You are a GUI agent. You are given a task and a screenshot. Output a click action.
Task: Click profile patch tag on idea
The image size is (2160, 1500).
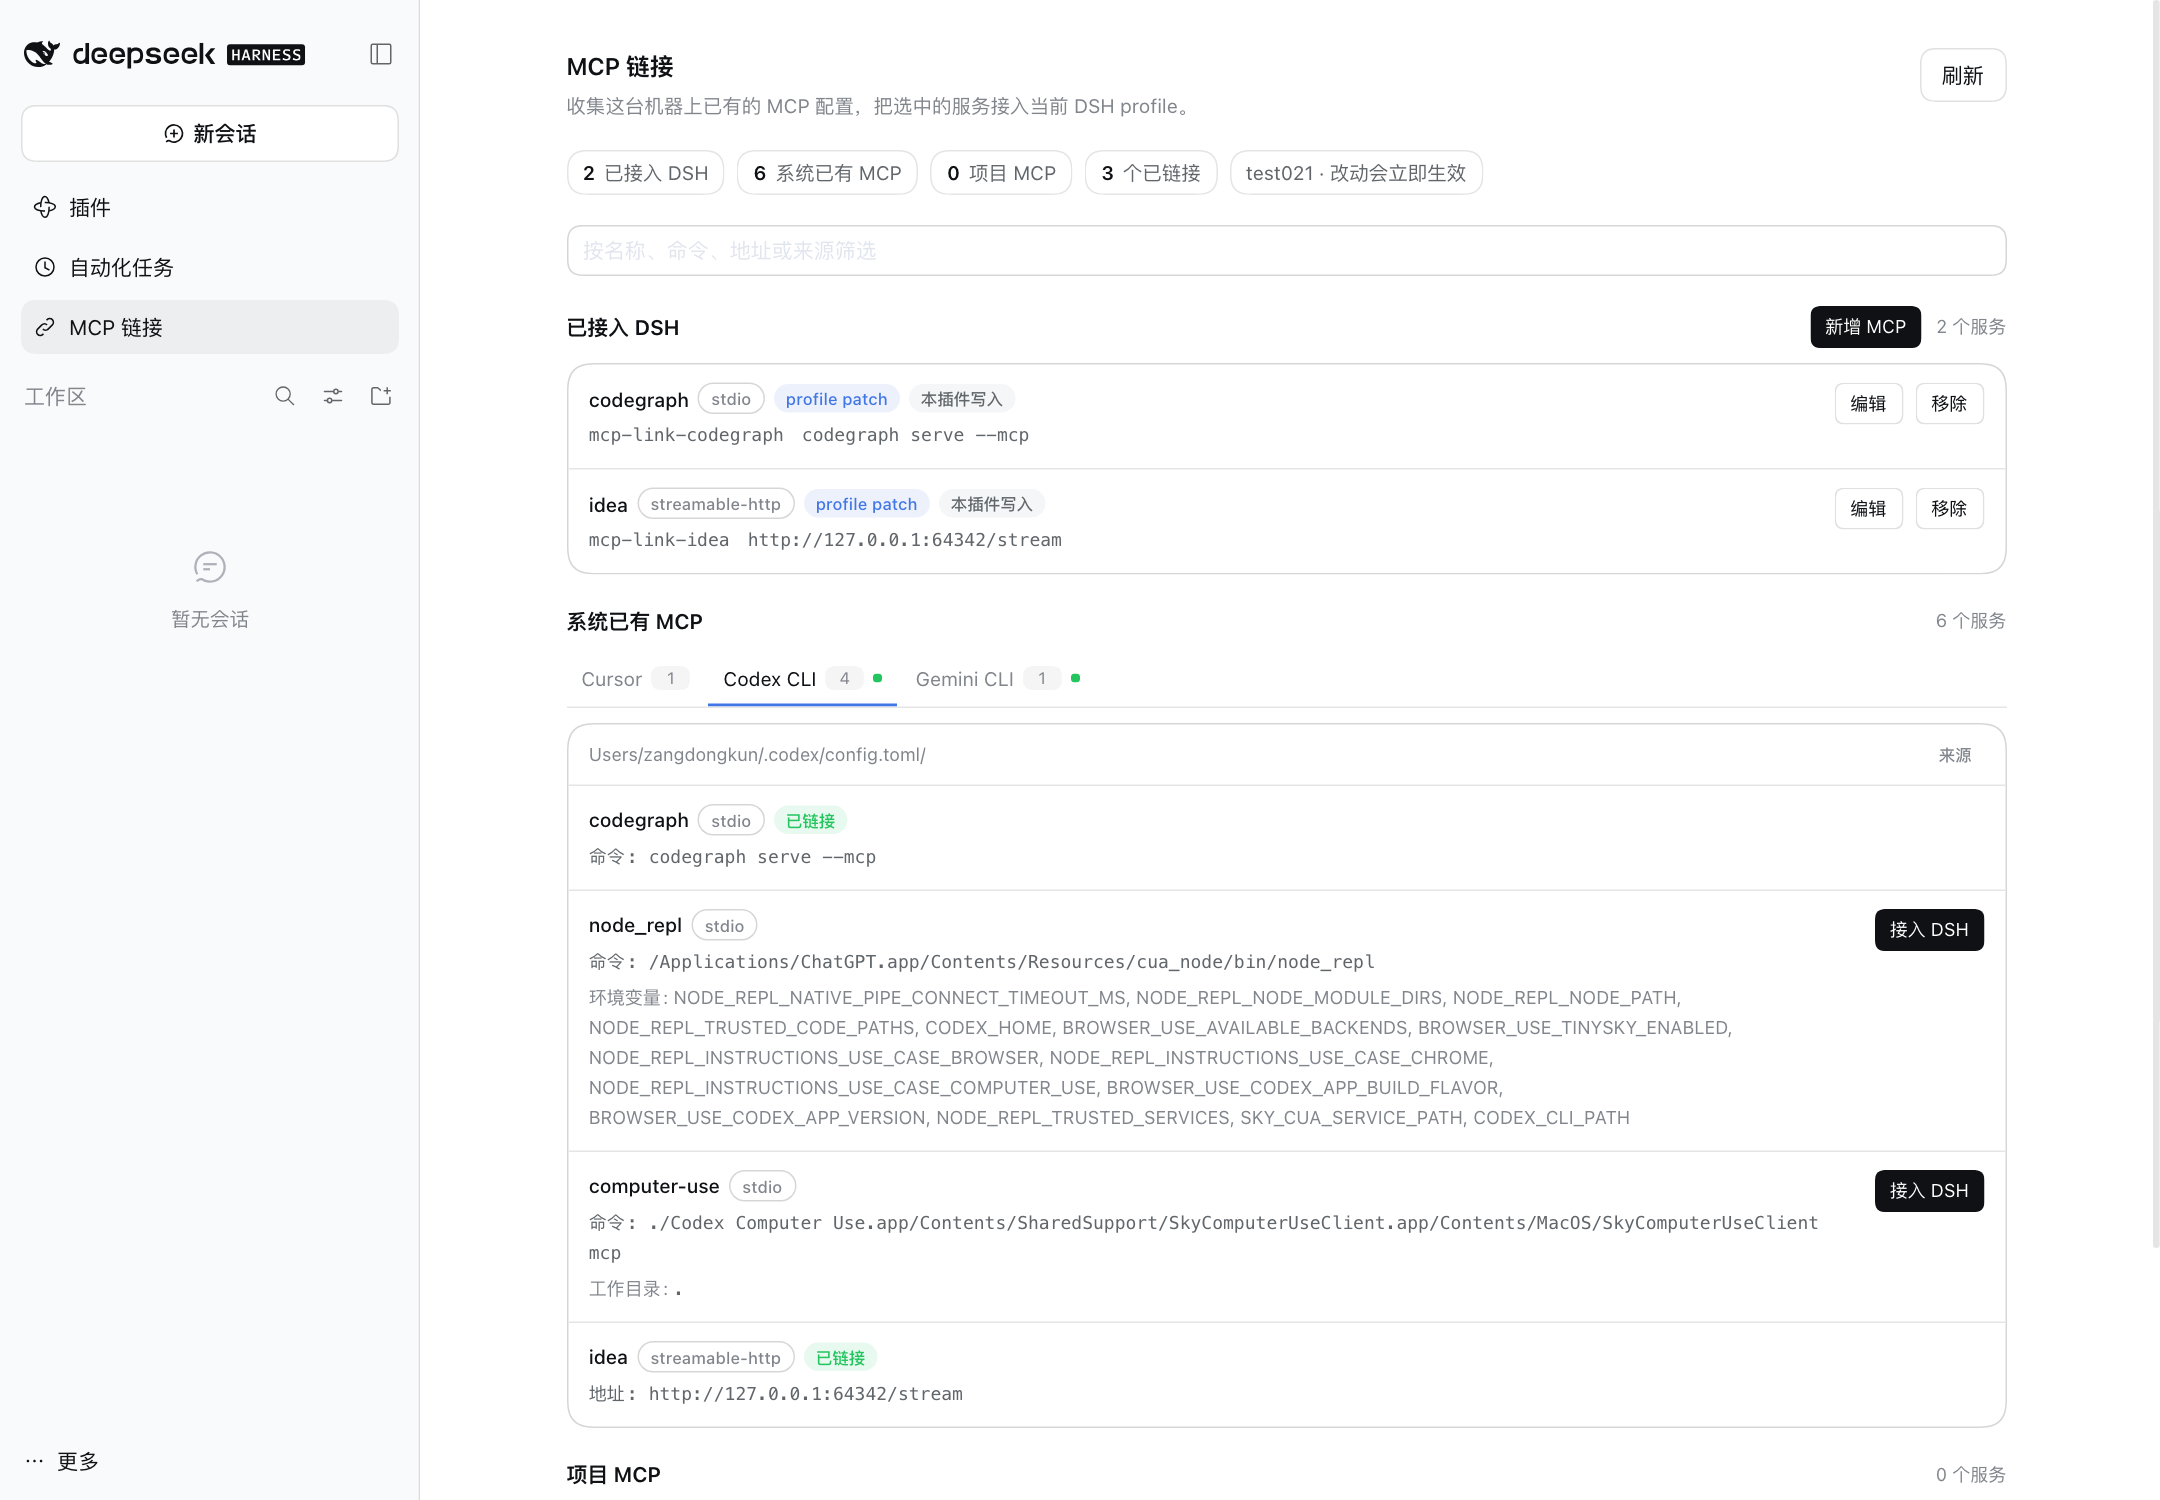coord(866,504)
